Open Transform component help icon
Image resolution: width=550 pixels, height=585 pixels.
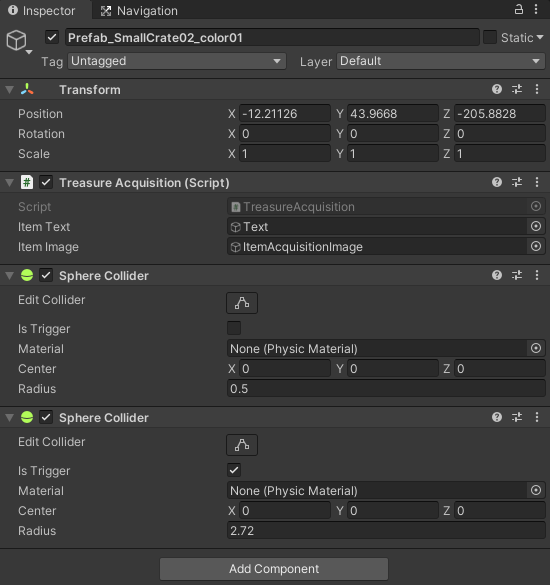pyautogui.click(x=497, y=89)
